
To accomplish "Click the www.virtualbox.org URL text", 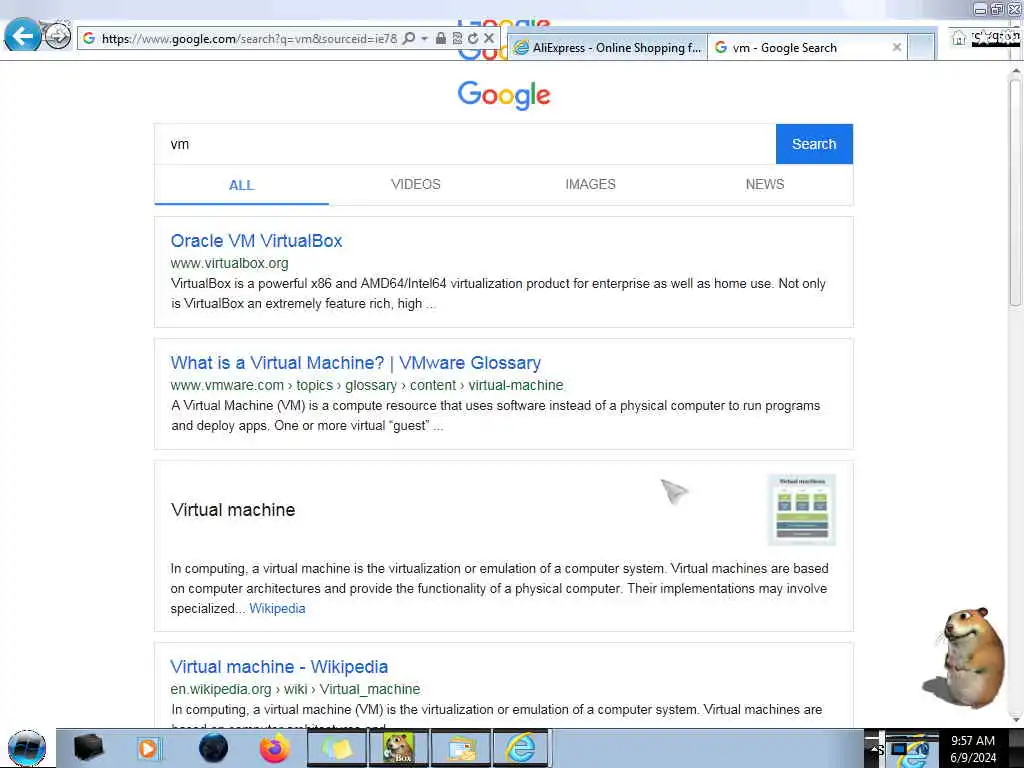I will [229, 263].
